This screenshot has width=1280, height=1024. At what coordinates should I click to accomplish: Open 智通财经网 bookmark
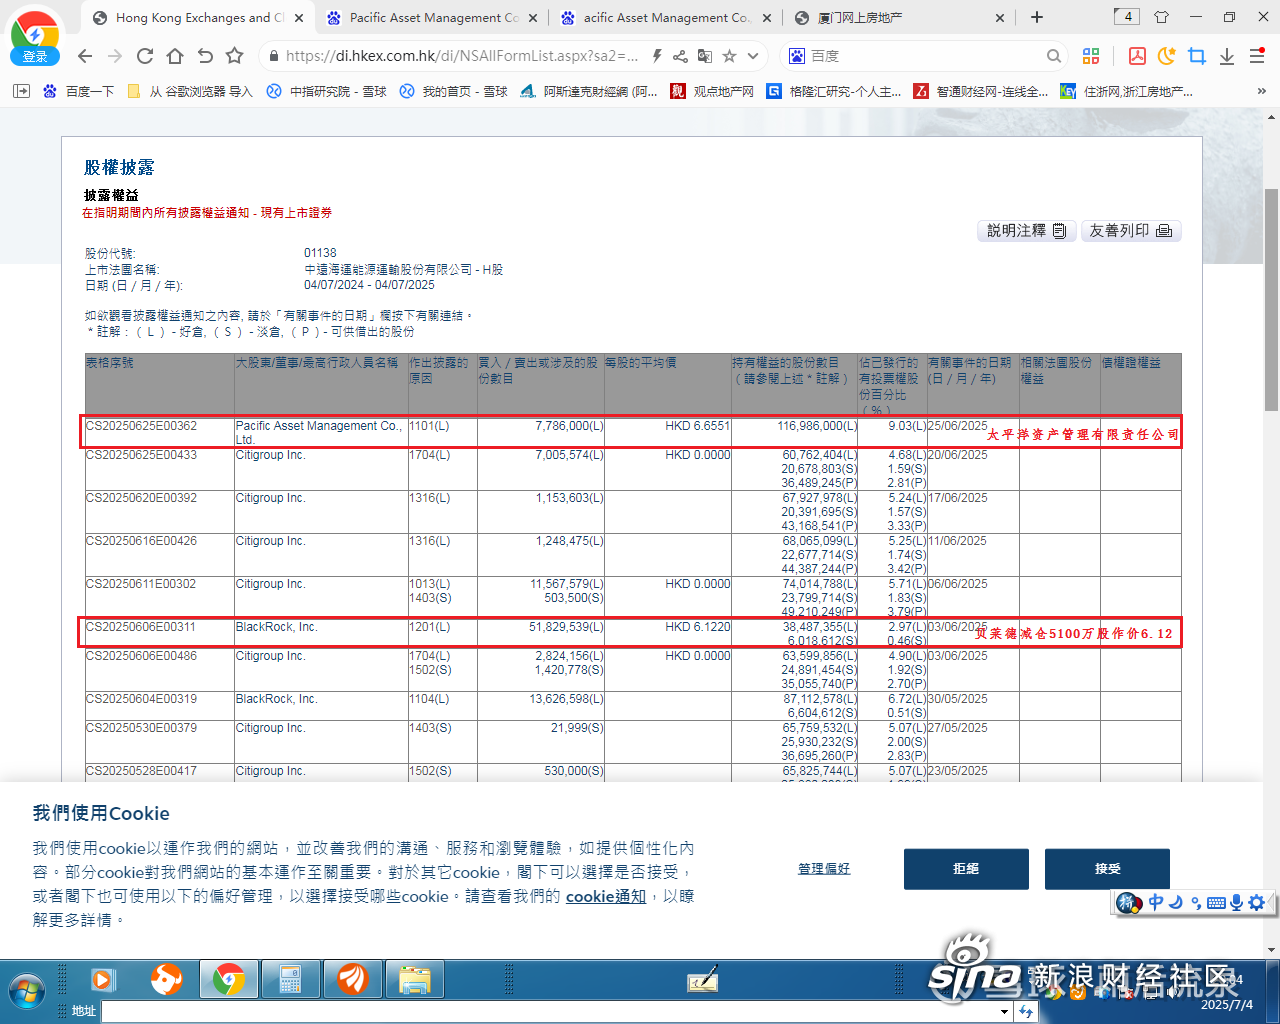point(981,91)
